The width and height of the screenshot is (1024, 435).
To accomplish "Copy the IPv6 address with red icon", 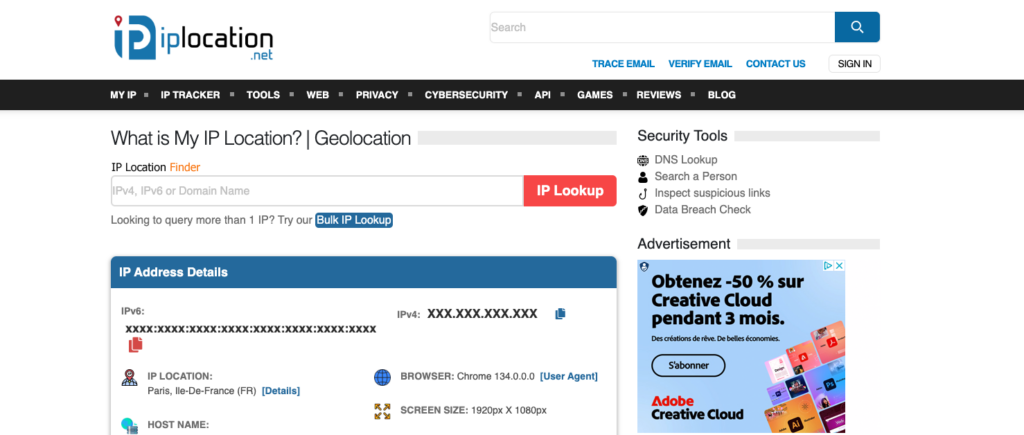I will click(x=135, y=345).
